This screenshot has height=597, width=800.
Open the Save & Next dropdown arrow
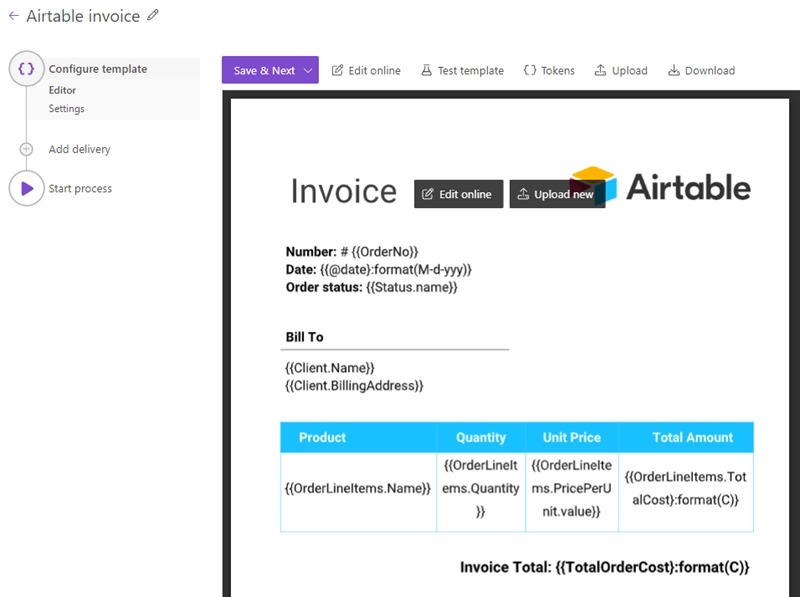[308, 70]
